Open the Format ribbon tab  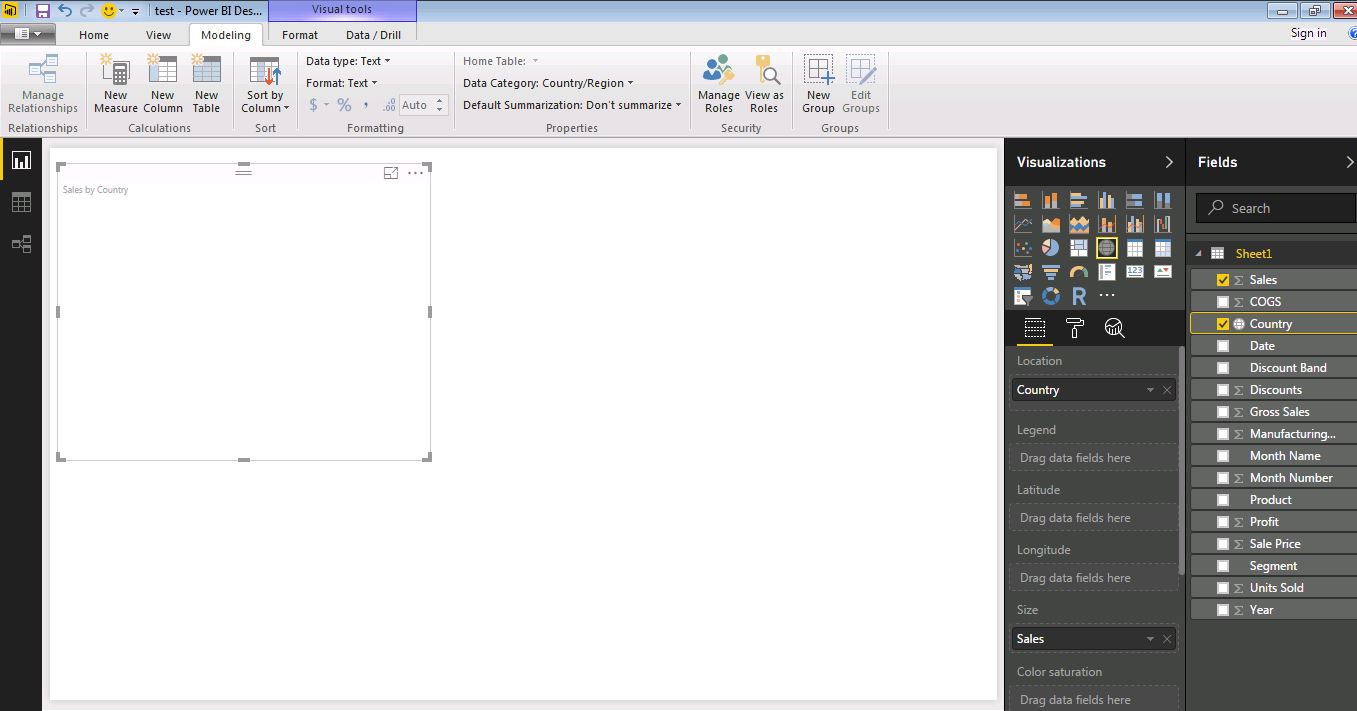[300, 35]
